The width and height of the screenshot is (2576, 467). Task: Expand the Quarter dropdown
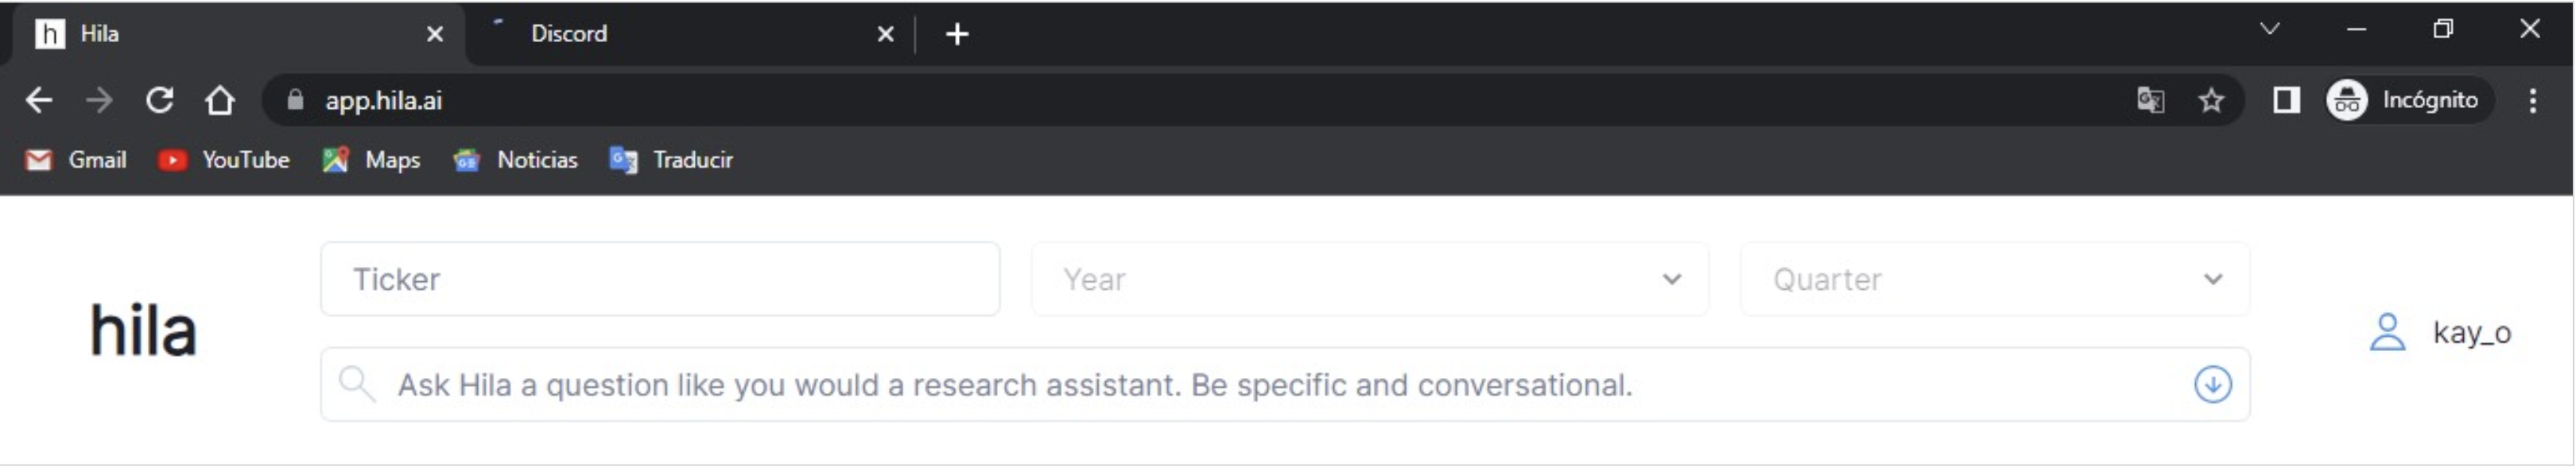pos(1994,279)
